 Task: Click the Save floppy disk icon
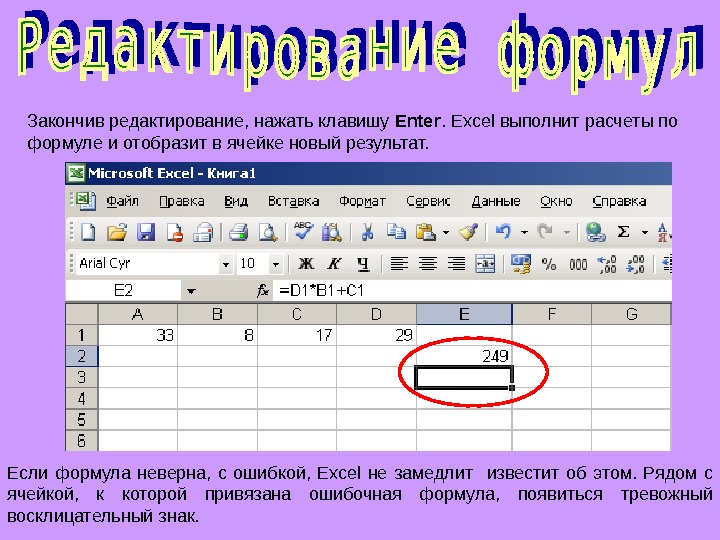(146, 232)
